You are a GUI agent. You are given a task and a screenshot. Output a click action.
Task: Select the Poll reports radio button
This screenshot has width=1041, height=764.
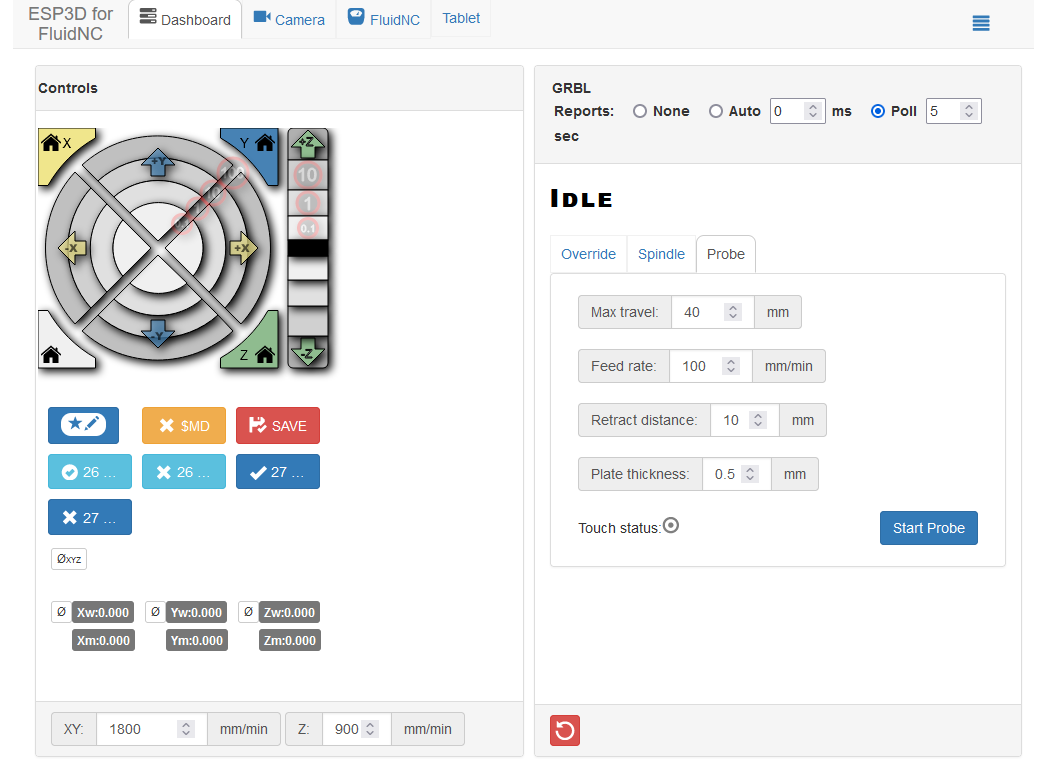click(x=878, y=111)
